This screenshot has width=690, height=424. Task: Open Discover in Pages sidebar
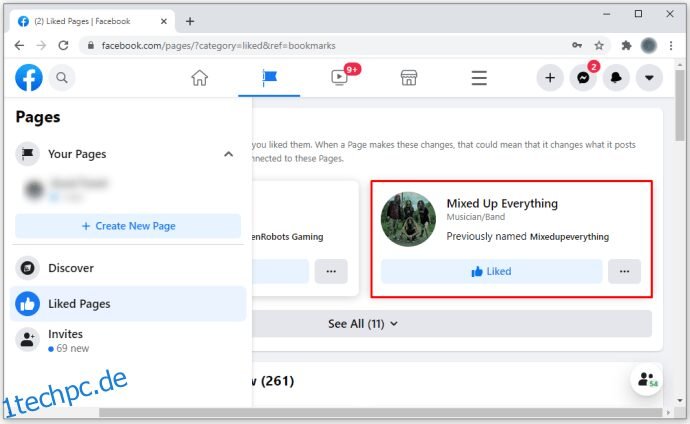point(128,268)
